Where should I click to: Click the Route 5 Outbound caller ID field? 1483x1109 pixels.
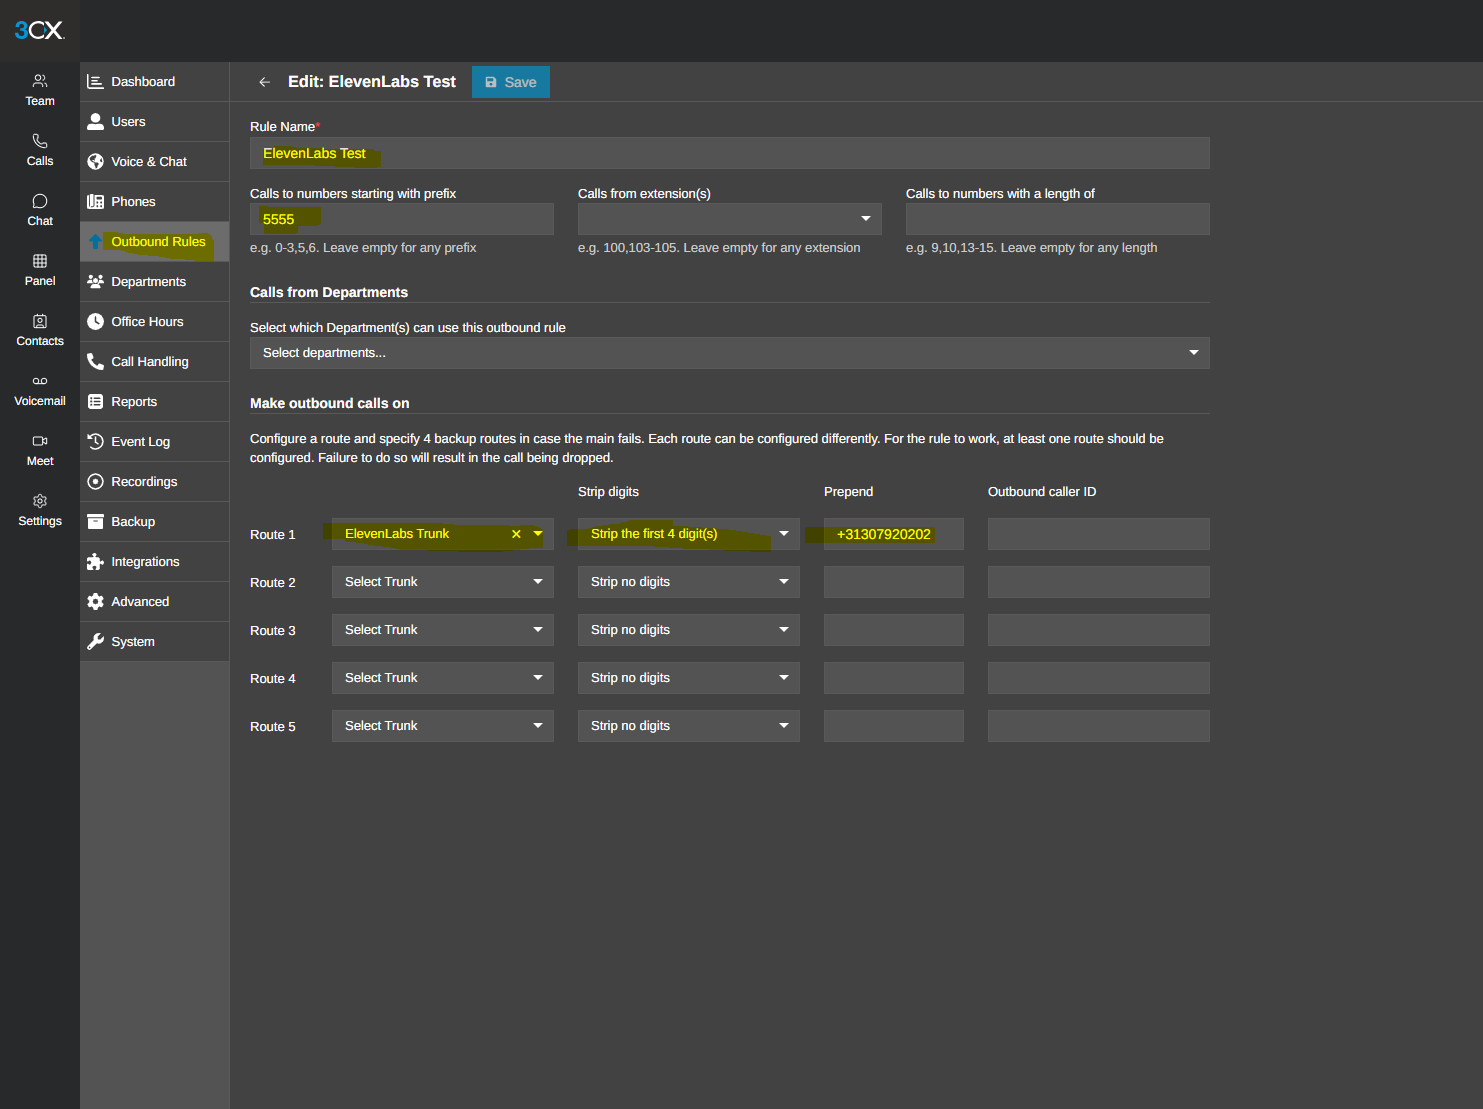[x=1099, y=726]
